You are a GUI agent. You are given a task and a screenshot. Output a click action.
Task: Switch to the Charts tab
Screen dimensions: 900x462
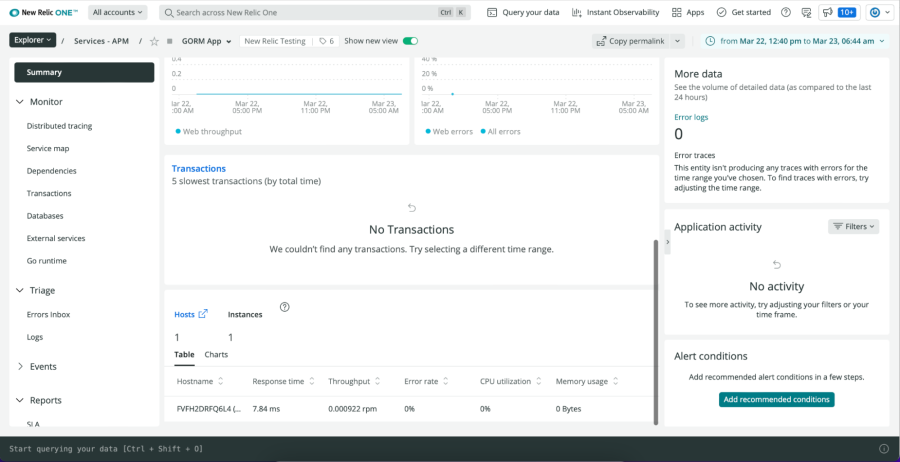click(x=216, y=355)
